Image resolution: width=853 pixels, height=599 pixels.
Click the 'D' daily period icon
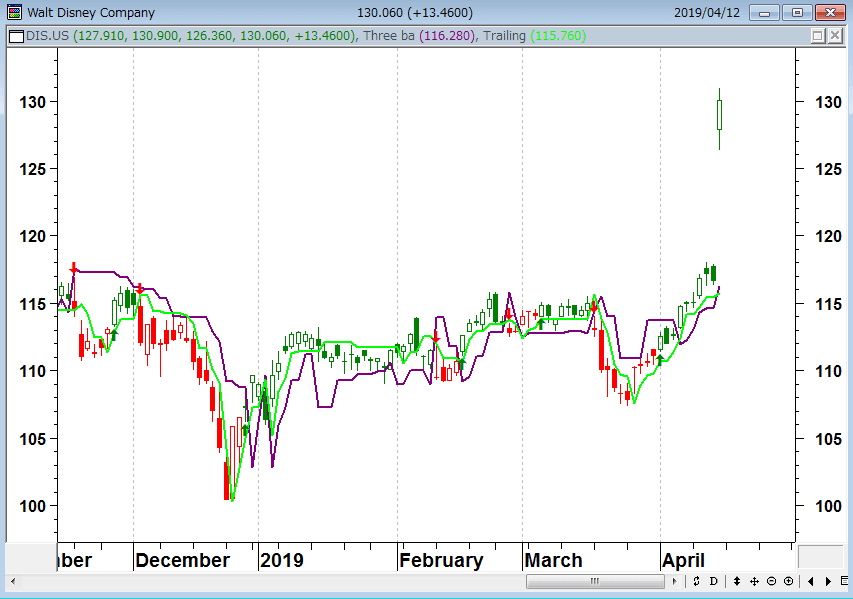[714, 582]
